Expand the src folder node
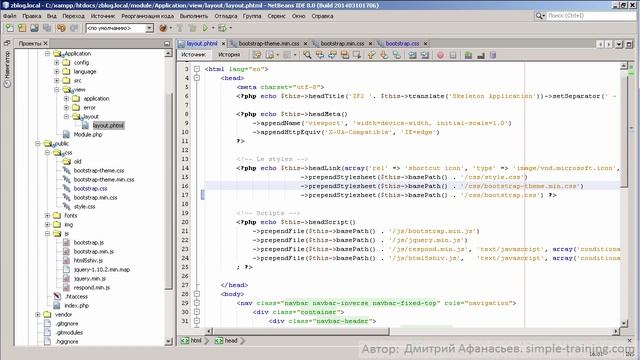This screenshot has height=360, width=640. point(57,80)
